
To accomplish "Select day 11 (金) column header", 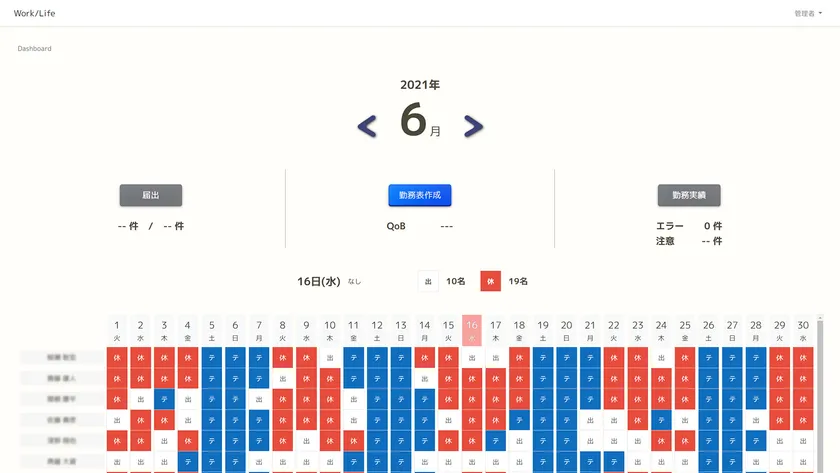I will 353,330.
